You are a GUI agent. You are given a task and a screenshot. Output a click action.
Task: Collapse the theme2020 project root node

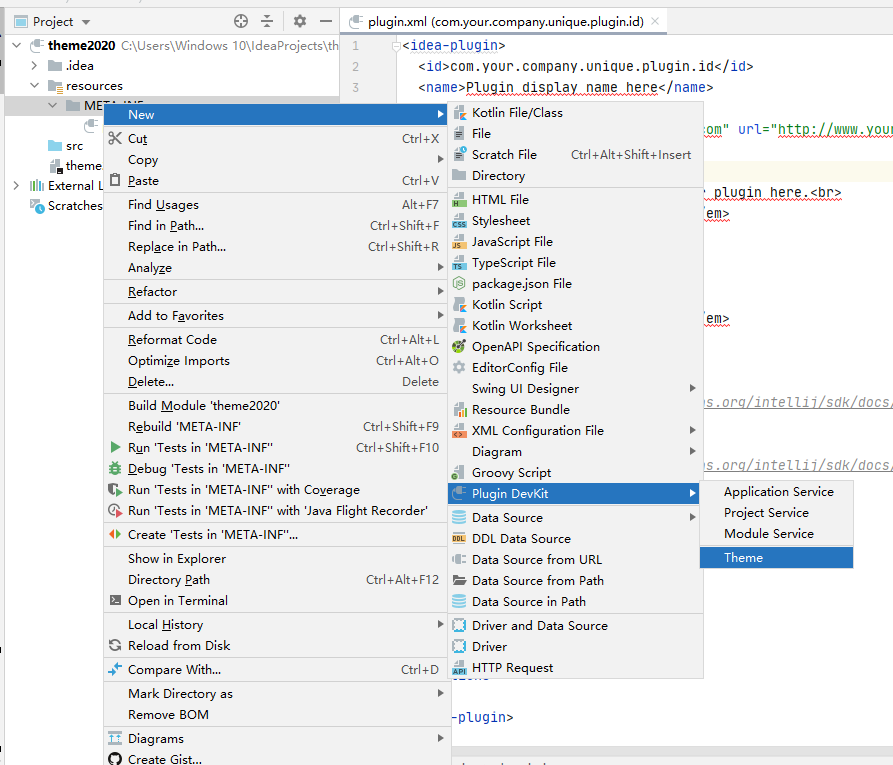[17, 45]
